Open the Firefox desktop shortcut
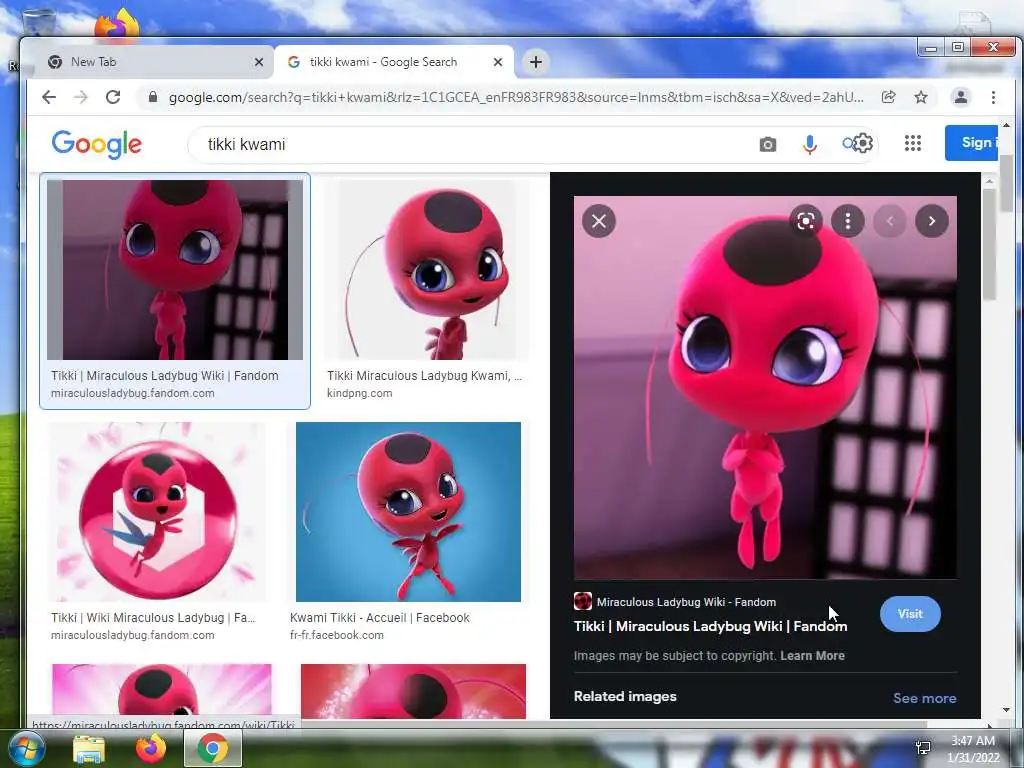 coord(118,25)
